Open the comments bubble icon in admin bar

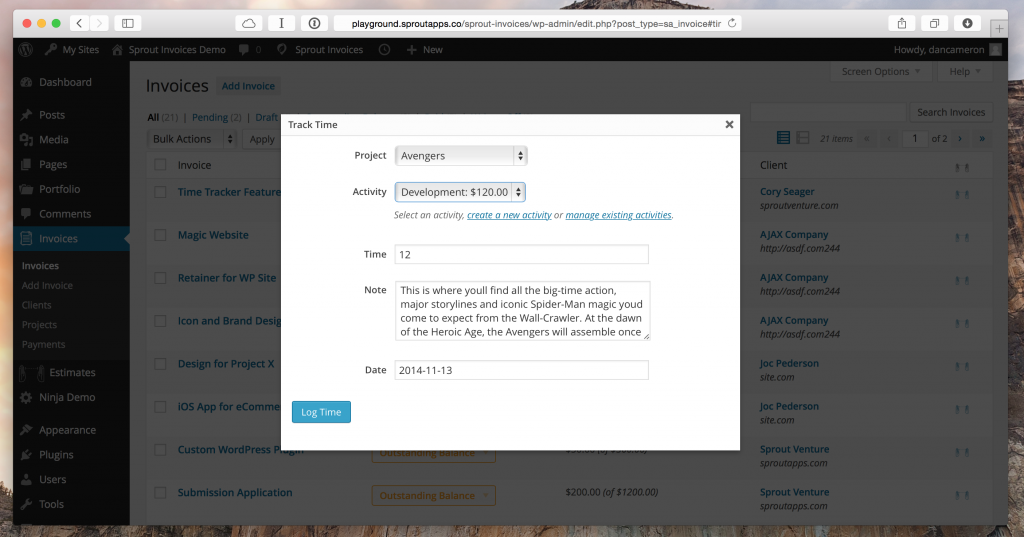(x=244, y=50)
